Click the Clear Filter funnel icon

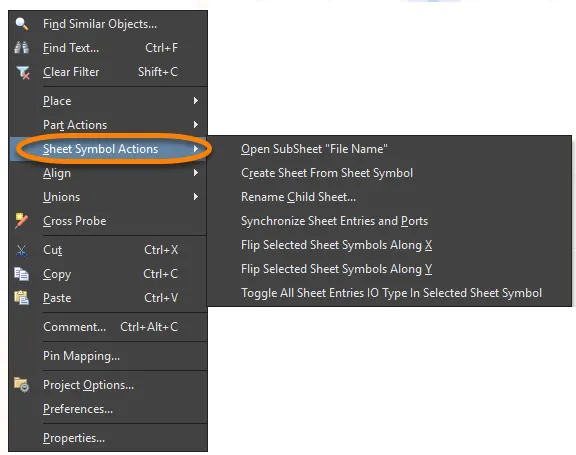coord(23,72)
